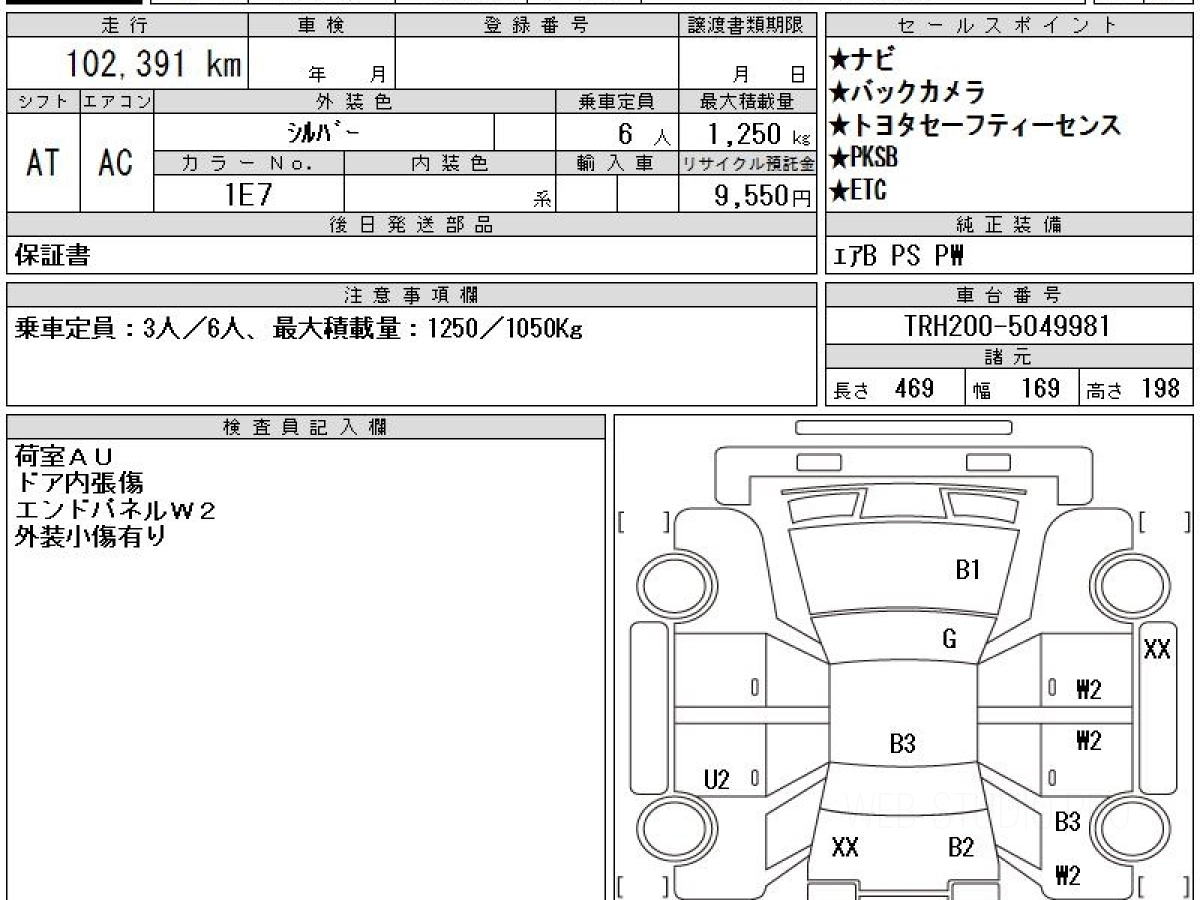This screenshot has height=900, width=1200.
Task: Select the 幅 169 dimension
Action: 1017,389
